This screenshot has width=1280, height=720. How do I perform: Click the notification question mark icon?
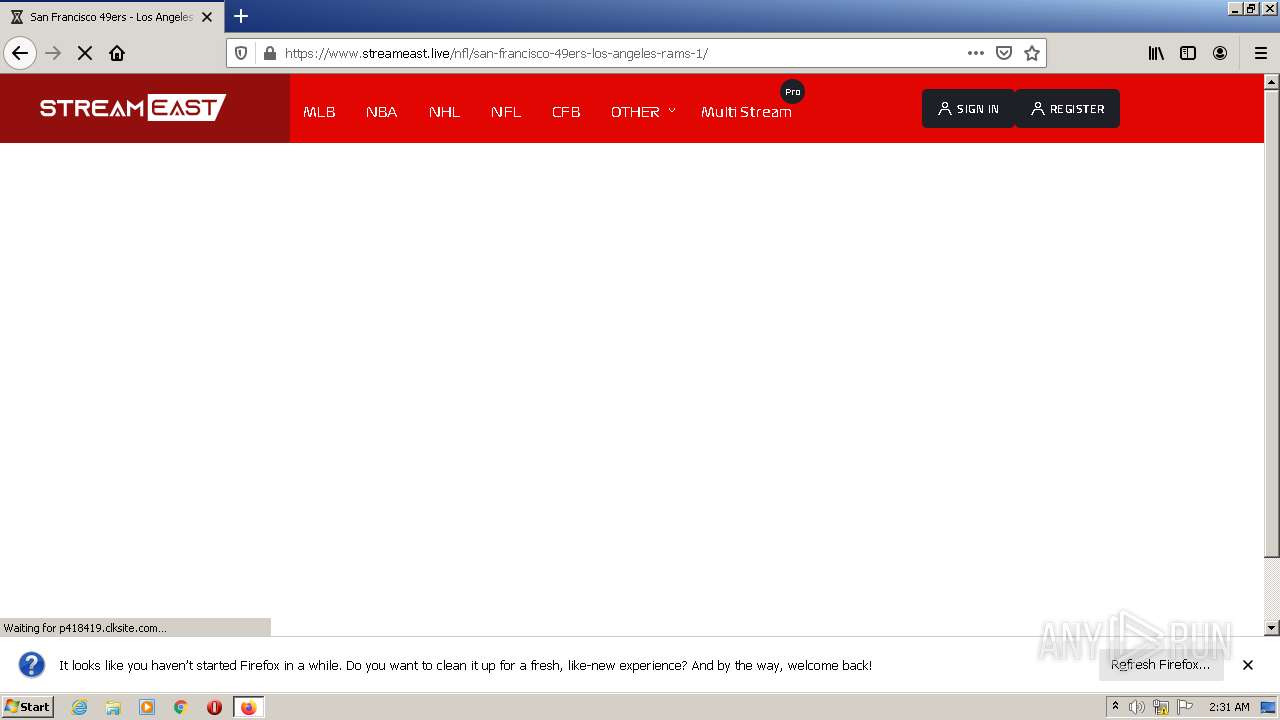pos(32,665)
